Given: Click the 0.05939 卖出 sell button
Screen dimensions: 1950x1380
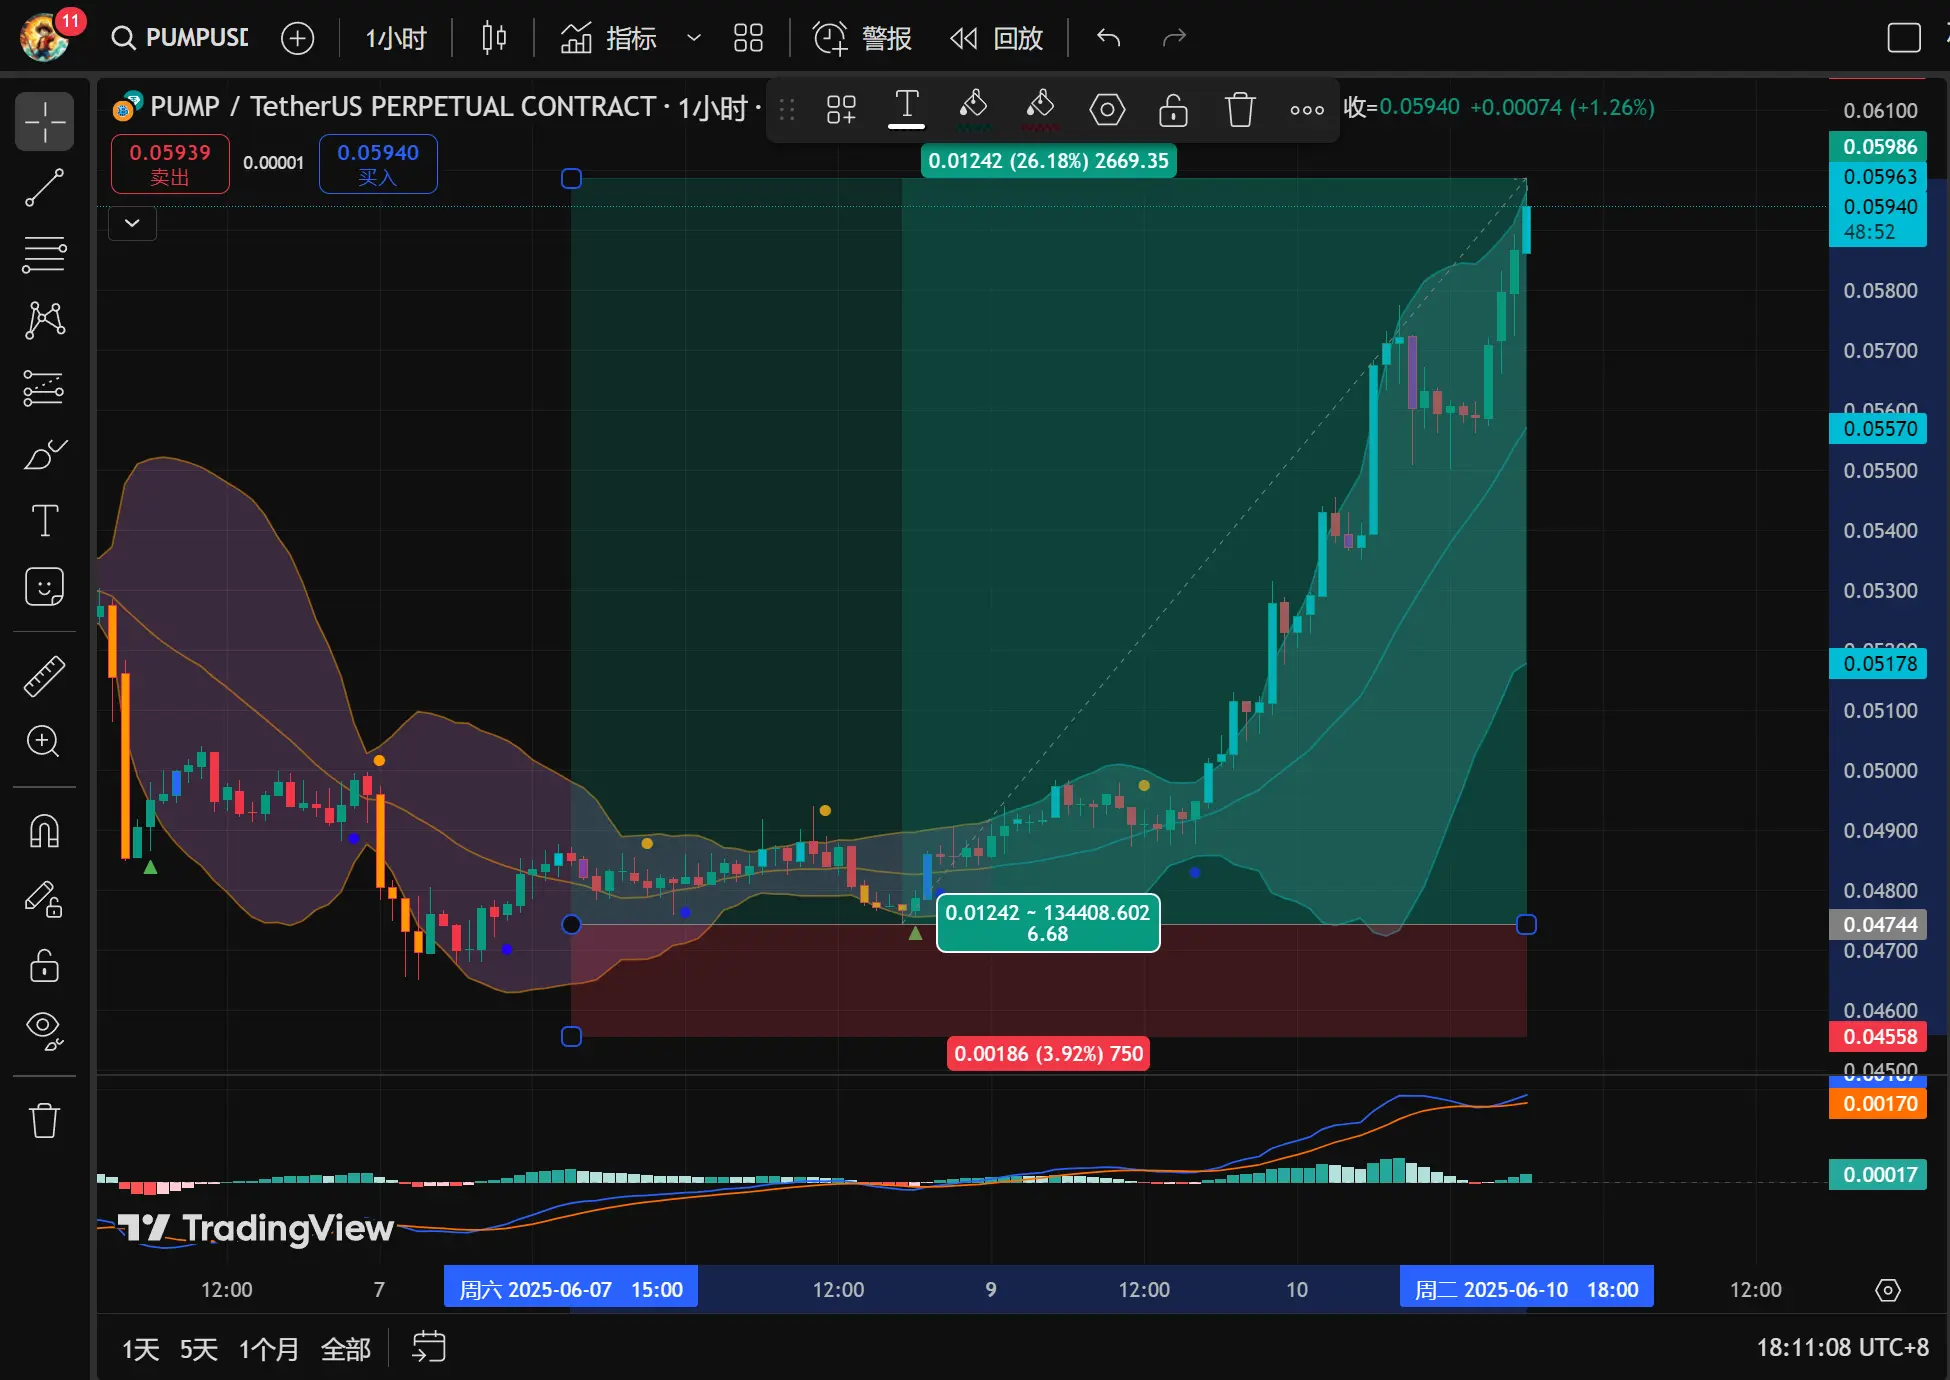Looking at the screenshot, I should pyautogui.click(x=170, y=164).
